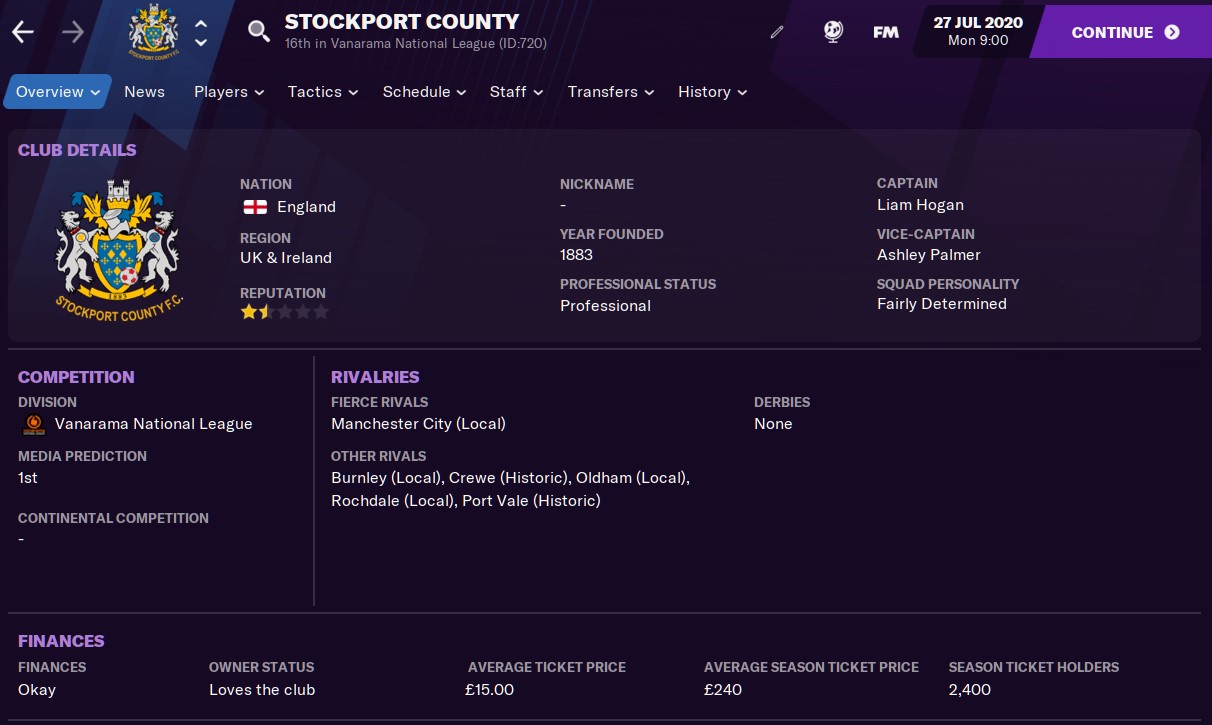Click the Crewe (Historic) rival

(x=509, y=478)
